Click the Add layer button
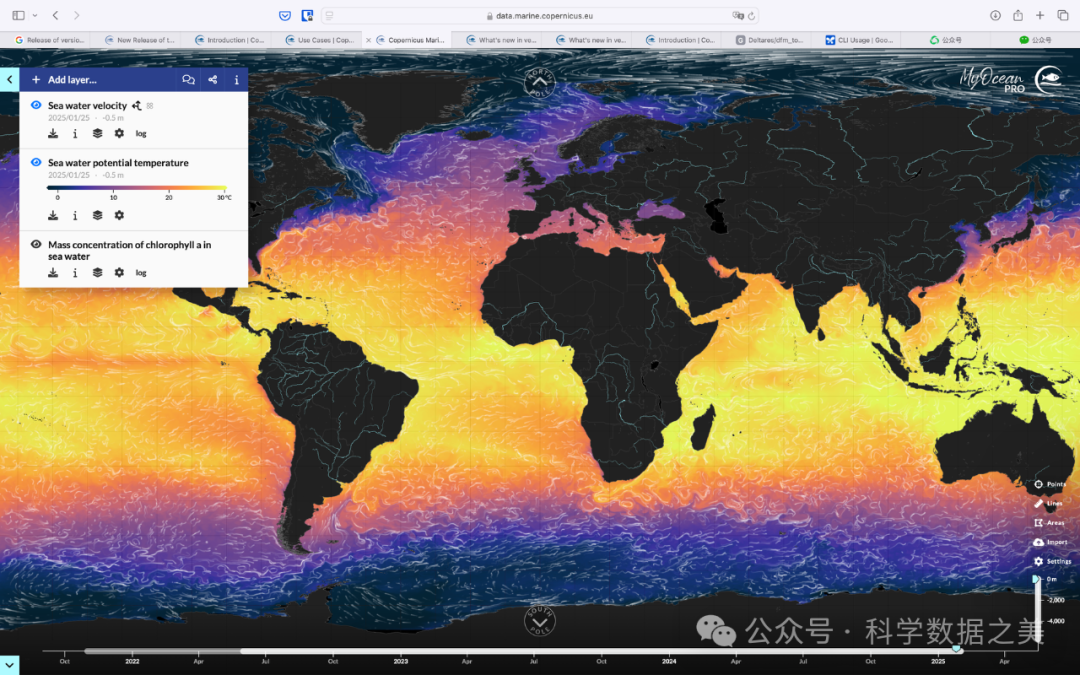 coord(65,80)
